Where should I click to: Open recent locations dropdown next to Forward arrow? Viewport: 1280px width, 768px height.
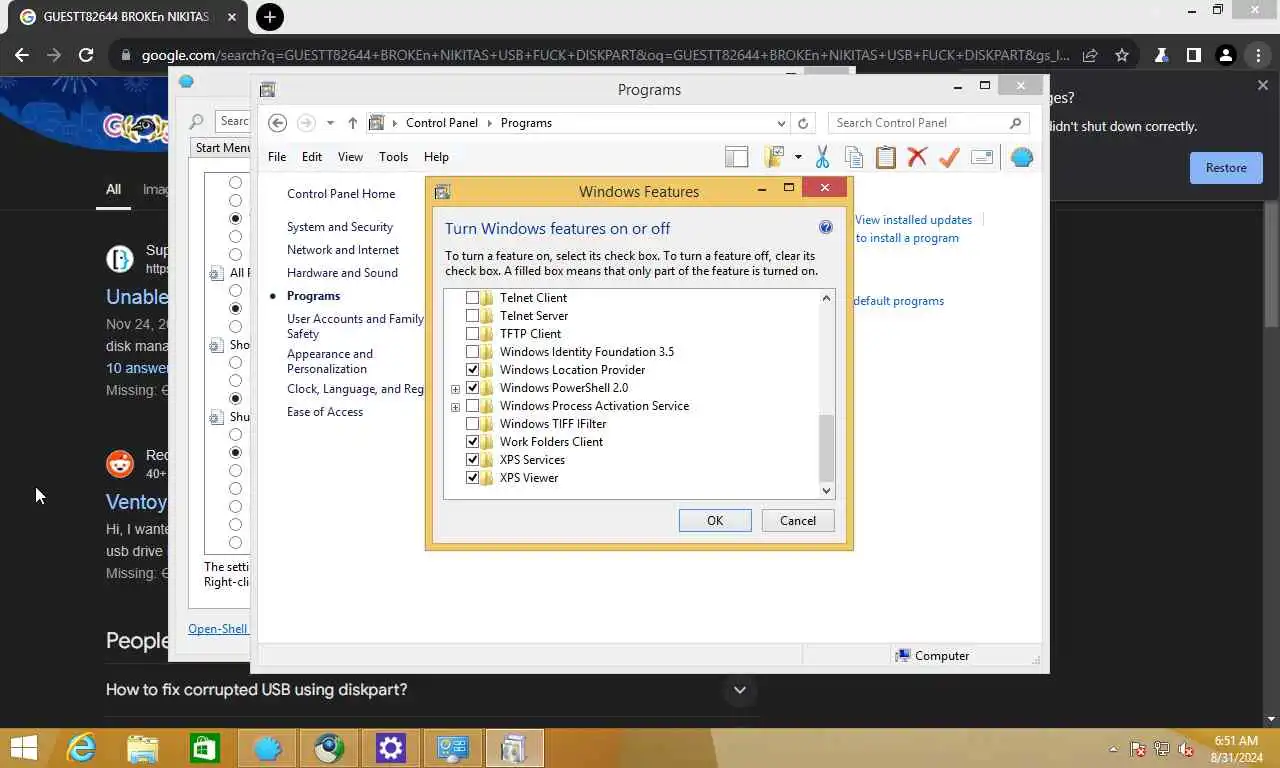[330, 123]
